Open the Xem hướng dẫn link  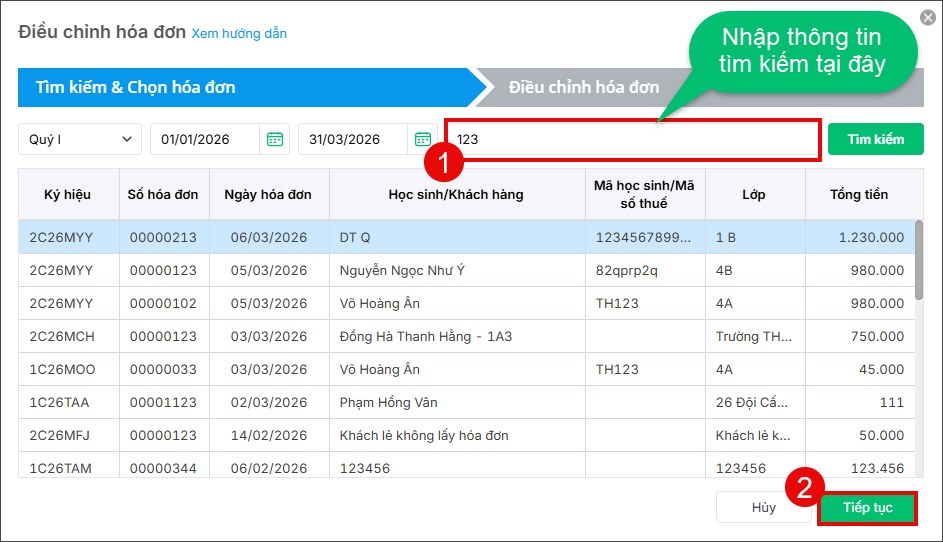[x=239, y=34]
